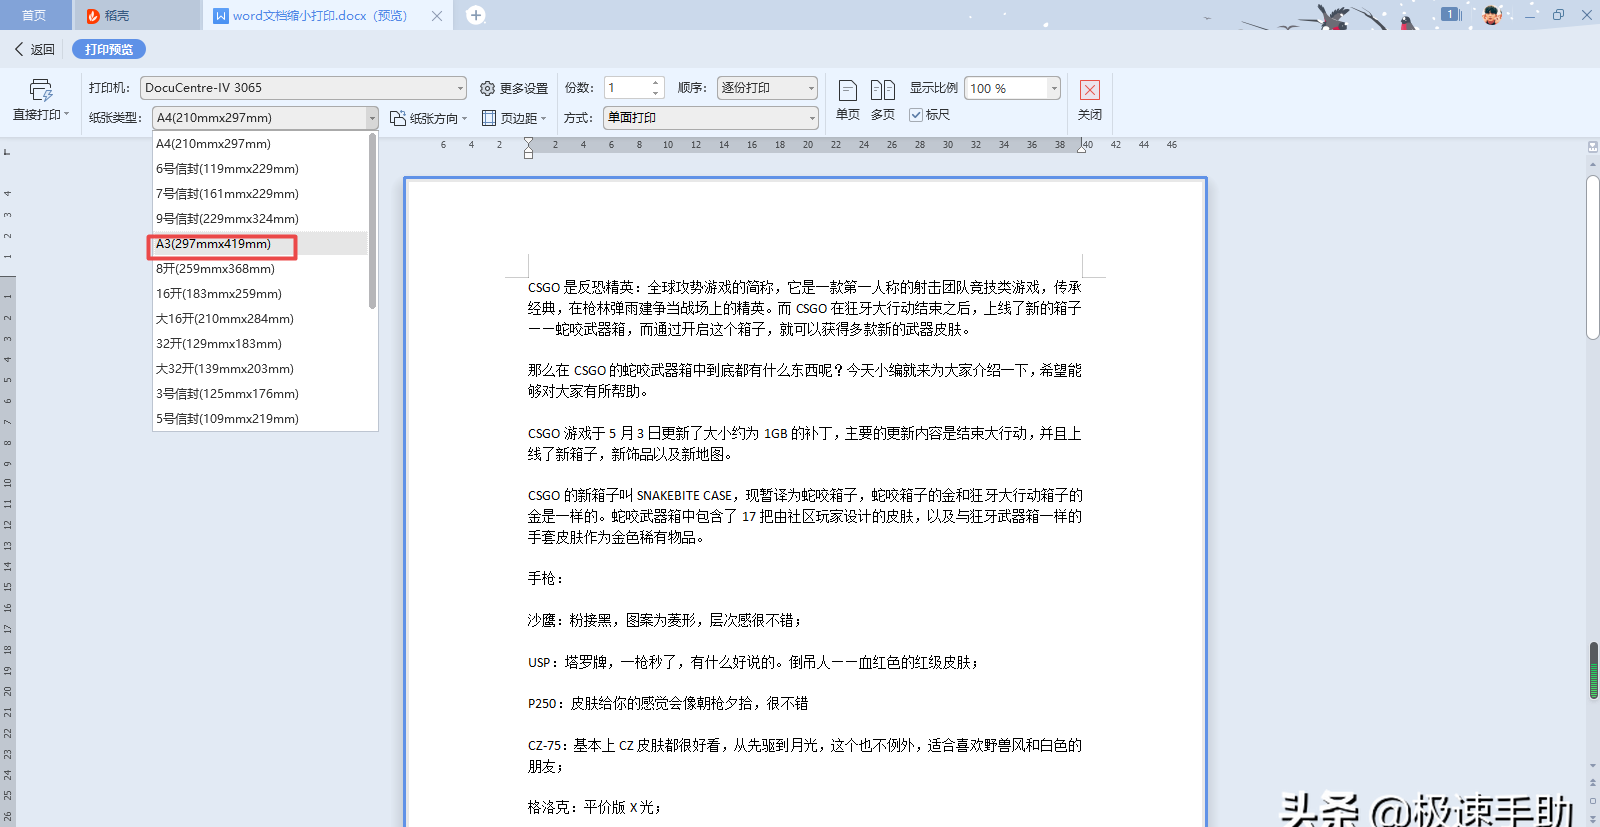
Task: Click the scroll down arrow at right edge
Action: (1593, 766)
